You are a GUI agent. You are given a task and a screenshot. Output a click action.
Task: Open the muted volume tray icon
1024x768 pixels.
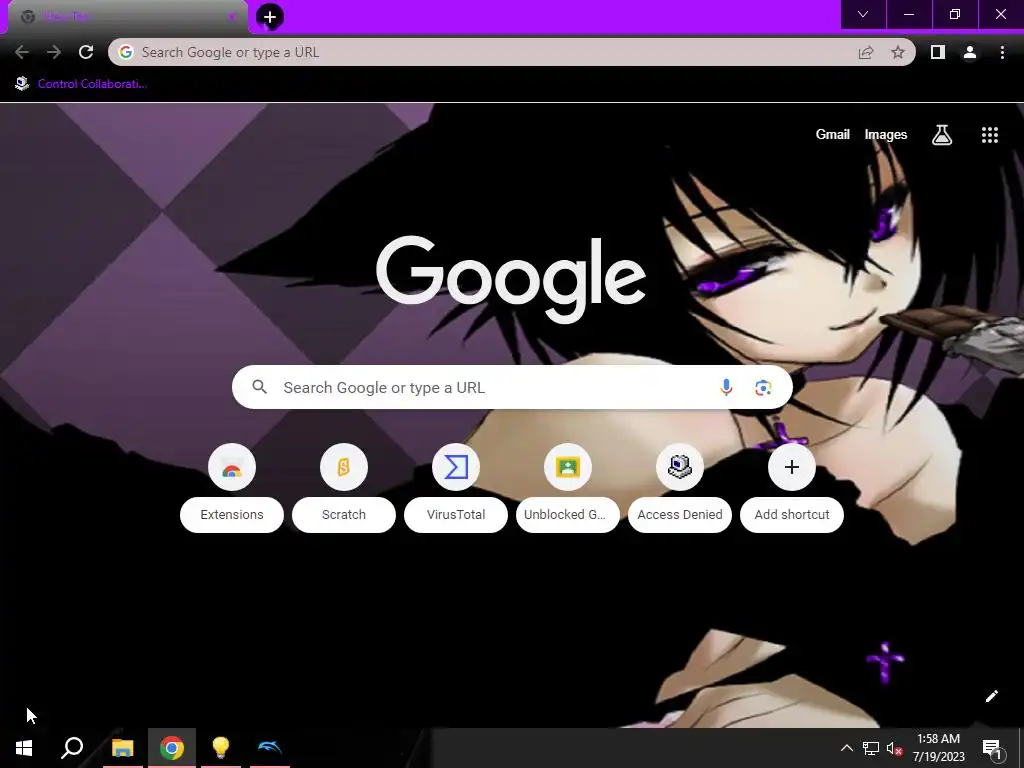tap(894, 748)
